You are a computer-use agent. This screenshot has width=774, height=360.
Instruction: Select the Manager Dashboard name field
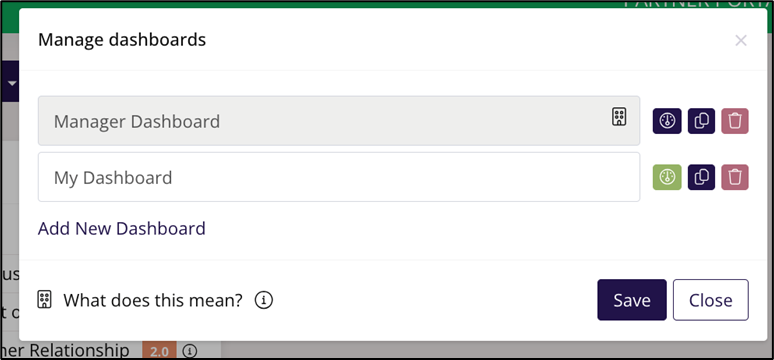tap(339, 120)
